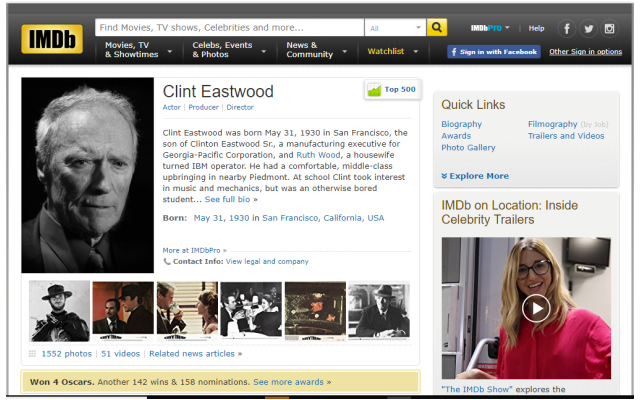Click the May 31 birth date link

point(209,218)
